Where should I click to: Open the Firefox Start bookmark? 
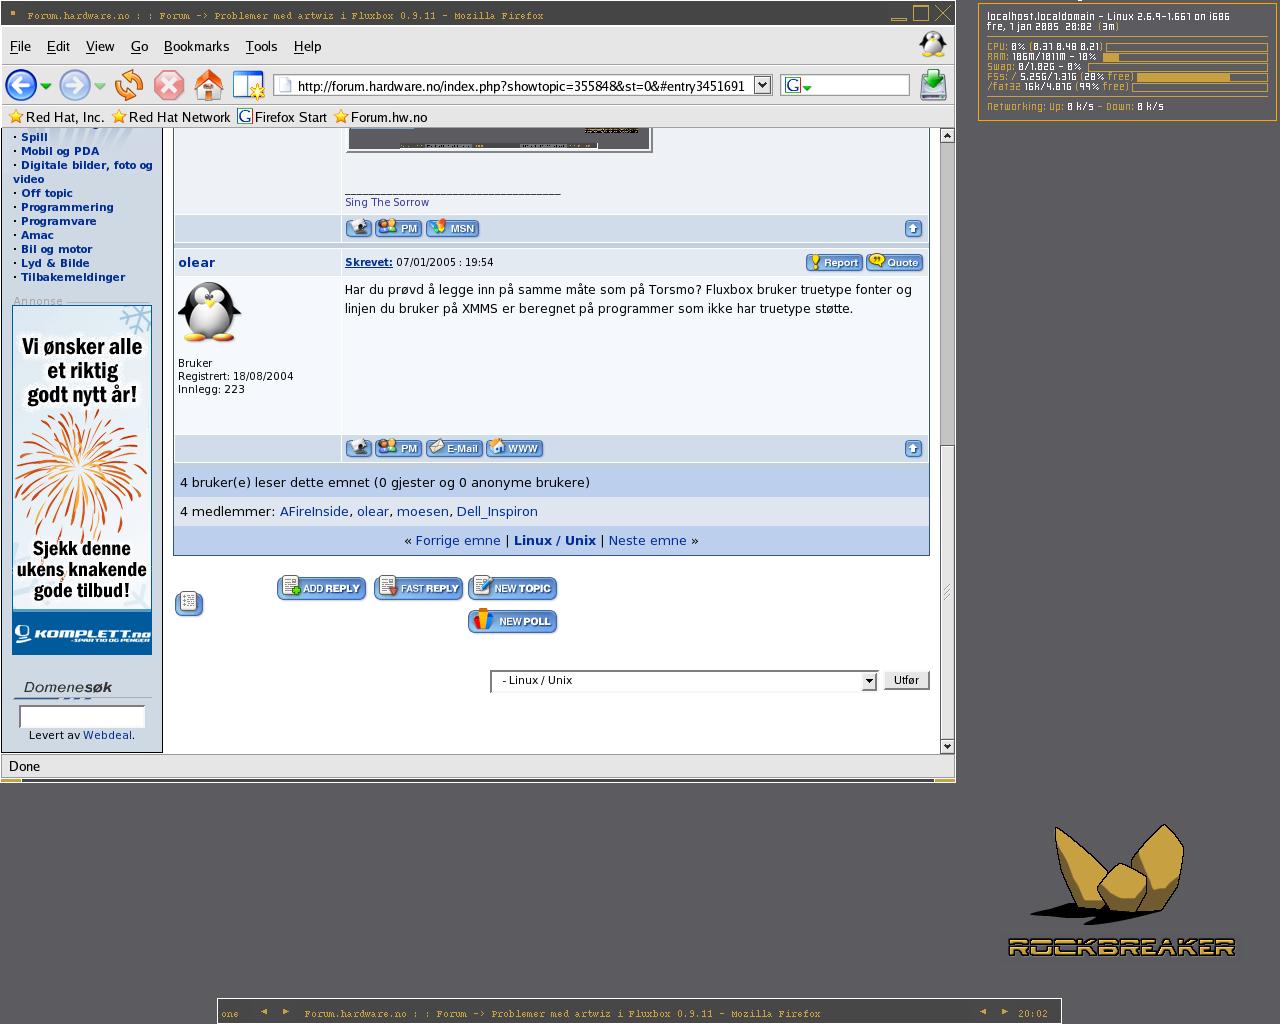click(x=282, y=117)
